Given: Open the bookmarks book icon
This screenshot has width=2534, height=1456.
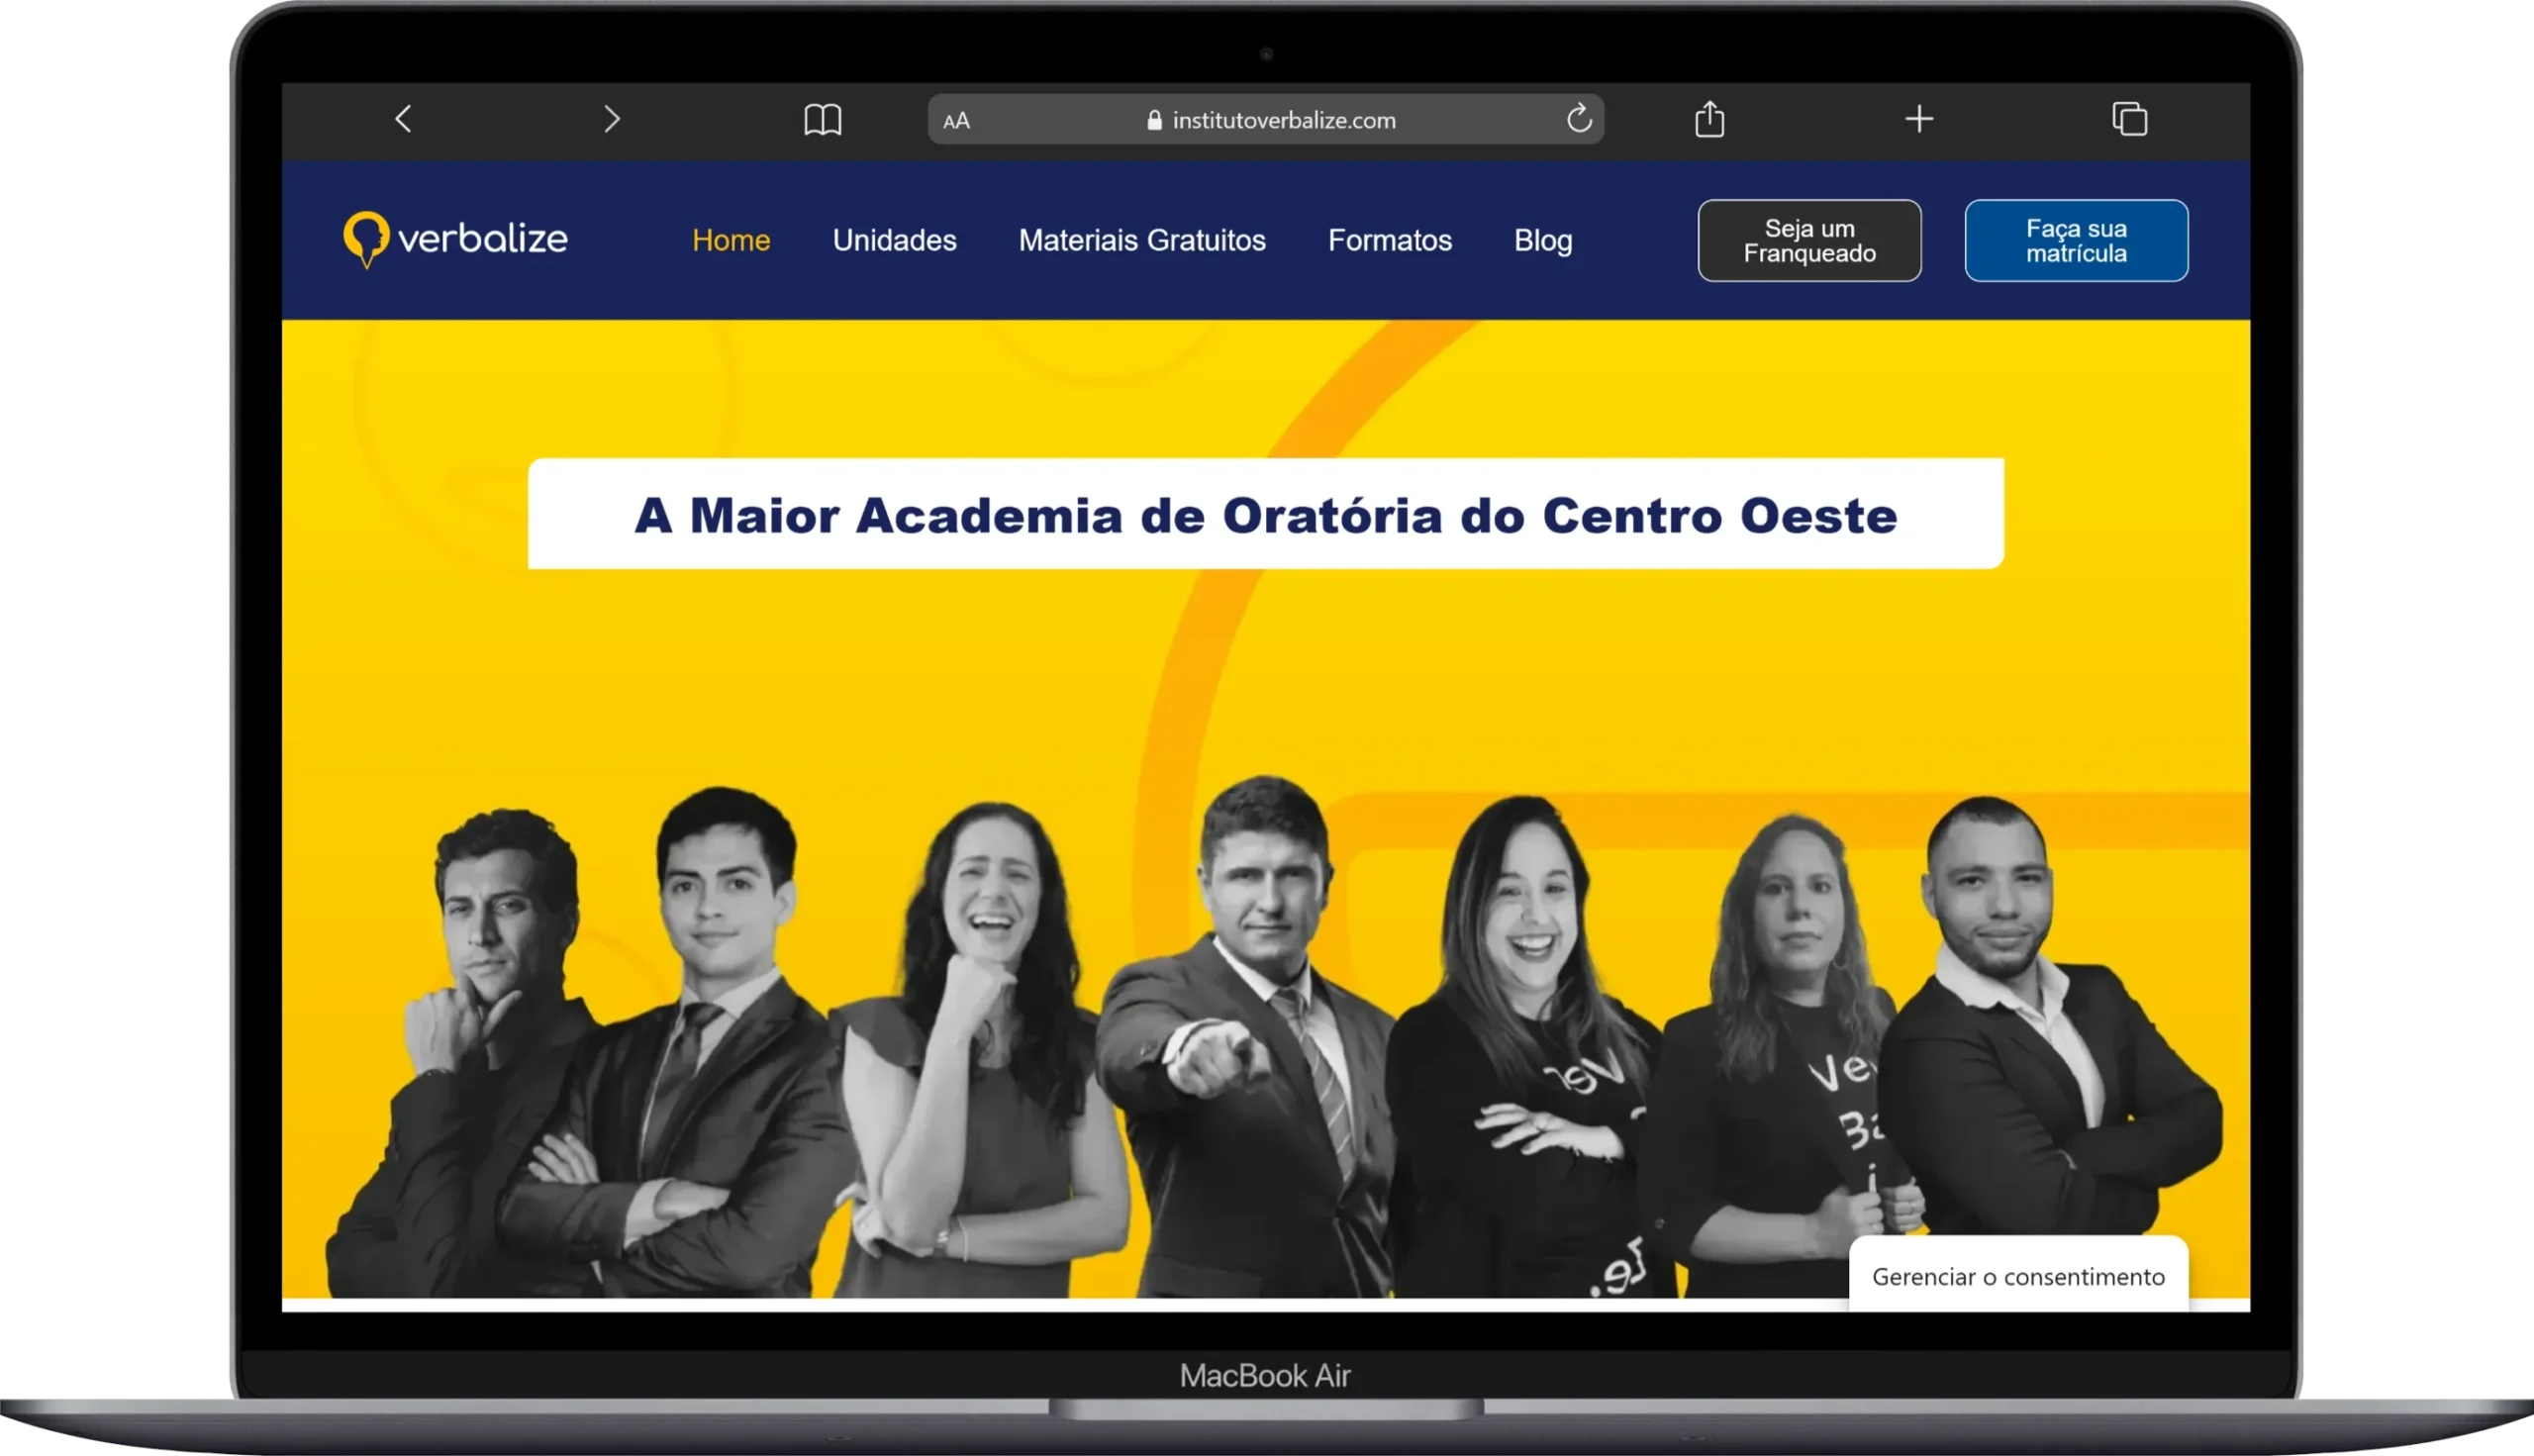Looking at the screenshot, I should point(823,120).
